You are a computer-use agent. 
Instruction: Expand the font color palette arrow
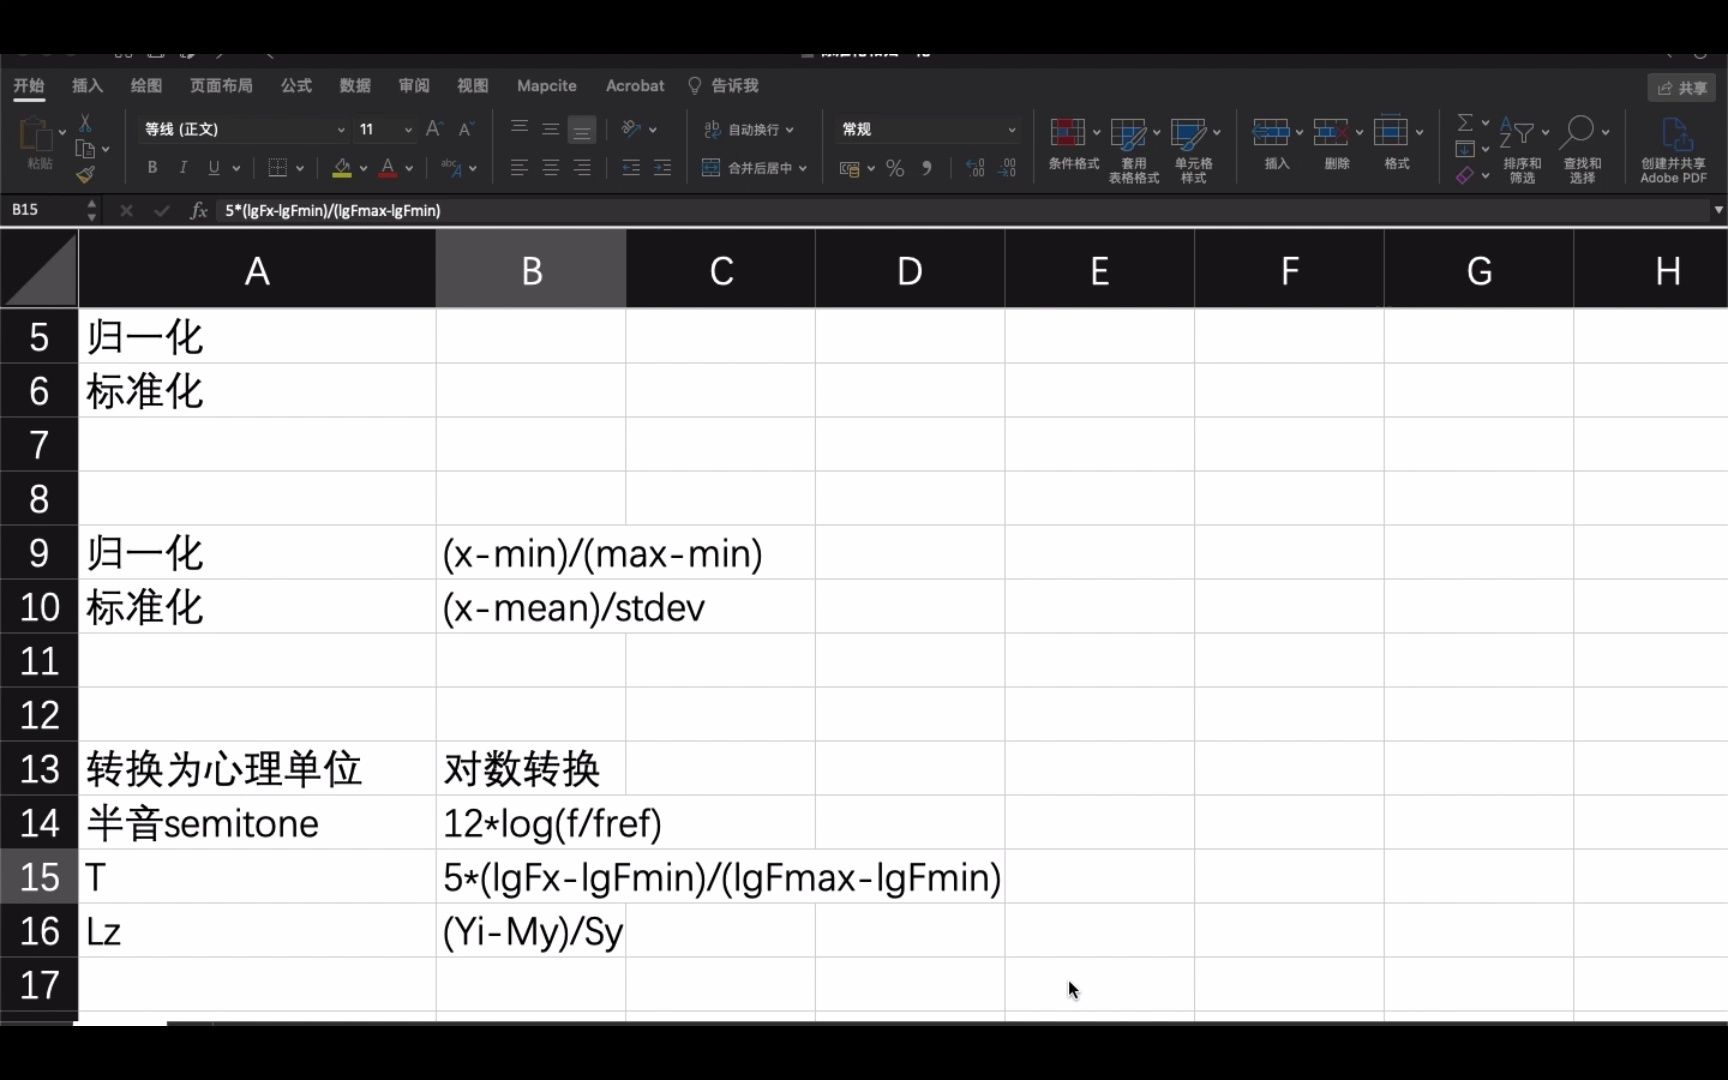click(x=409, y=168)
